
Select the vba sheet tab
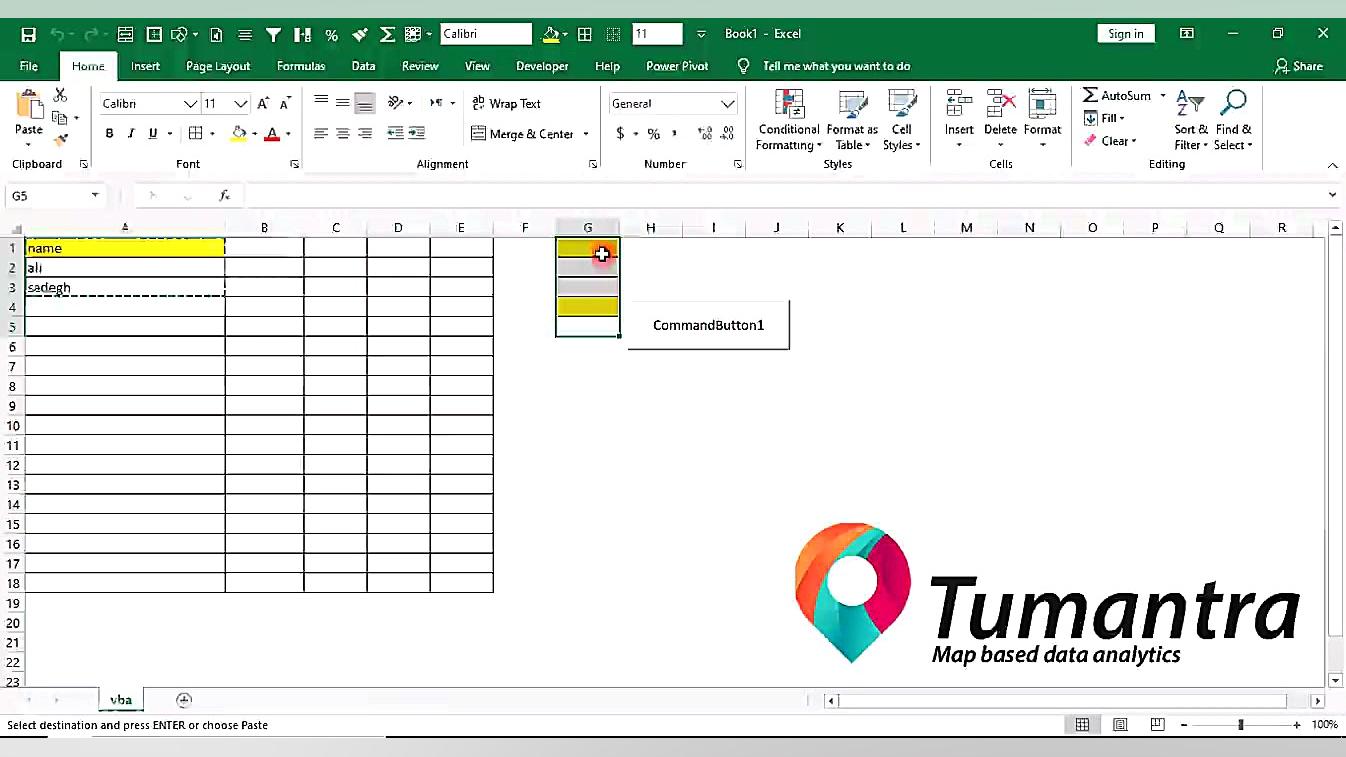point(120,699)
